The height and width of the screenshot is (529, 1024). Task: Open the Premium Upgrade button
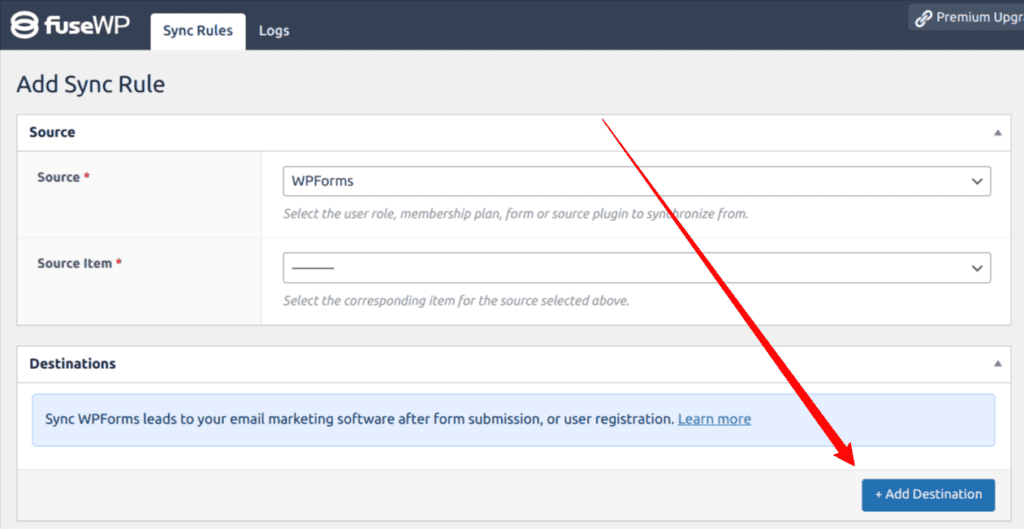click(x=967, y=18)
